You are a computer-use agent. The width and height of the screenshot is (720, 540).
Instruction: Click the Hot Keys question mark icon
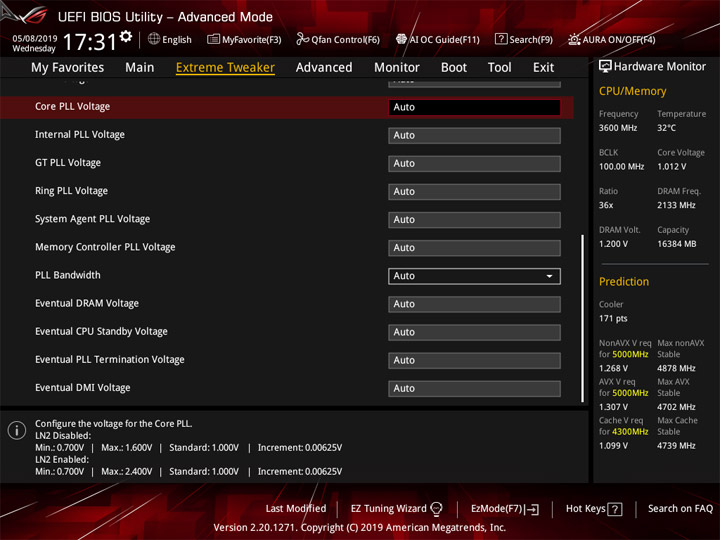[x=615, y=509]
